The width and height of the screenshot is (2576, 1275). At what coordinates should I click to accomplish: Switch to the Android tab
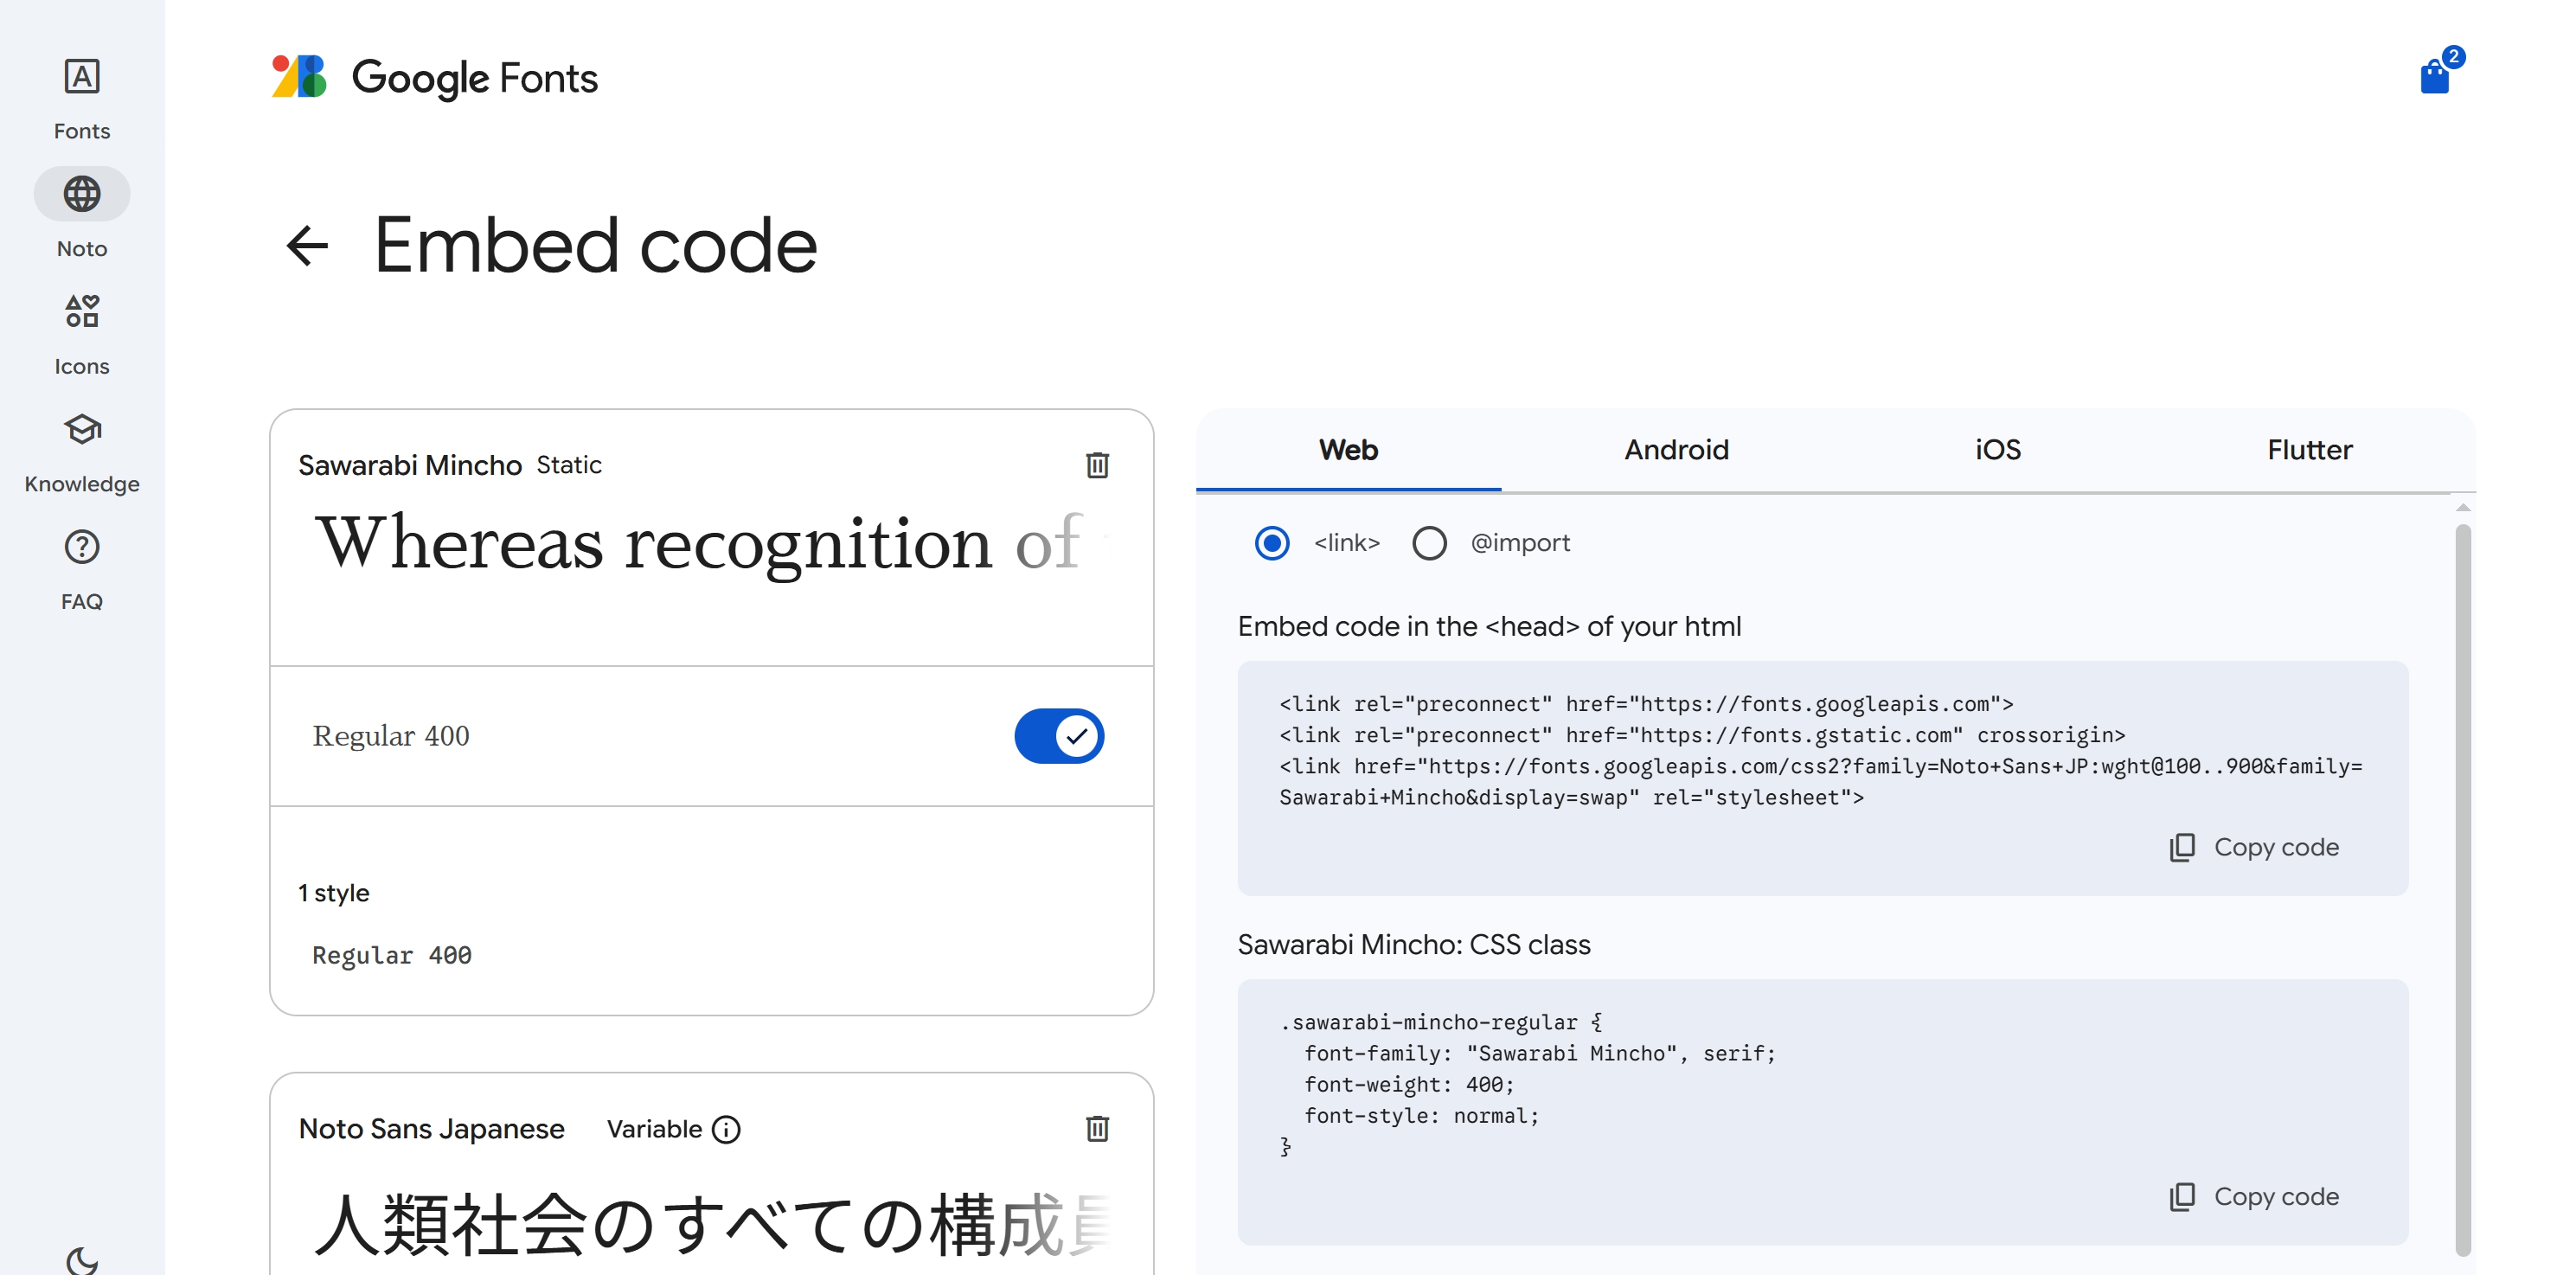point(1676,450)
